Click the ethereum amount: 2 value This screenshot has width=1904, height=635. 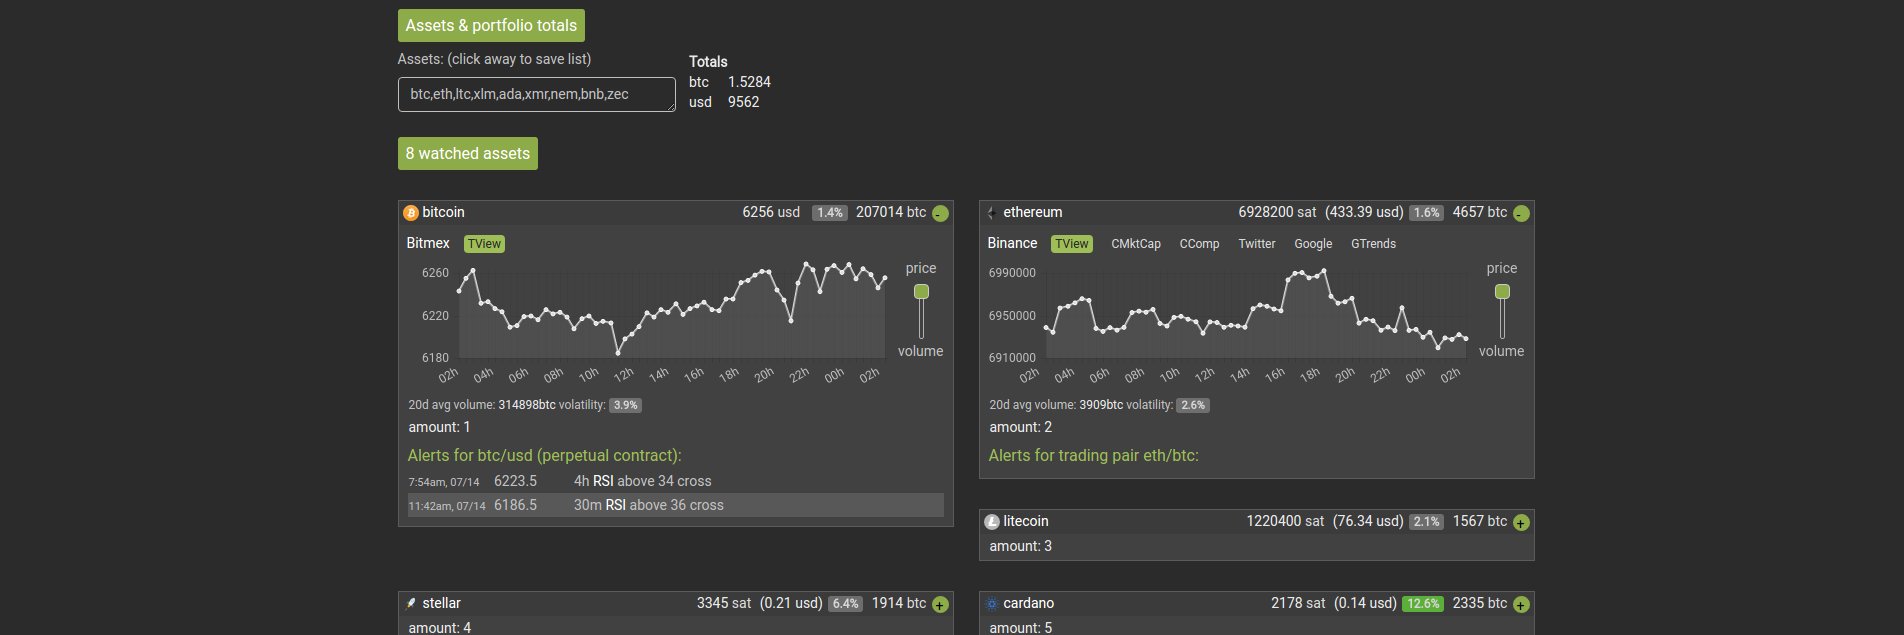[x=1020, y=427]
